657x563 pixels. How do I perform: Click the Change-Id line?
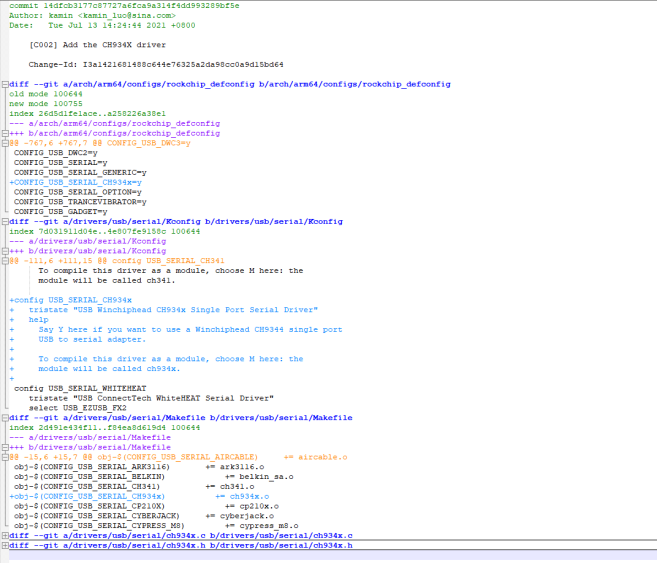tap(156, 65)
